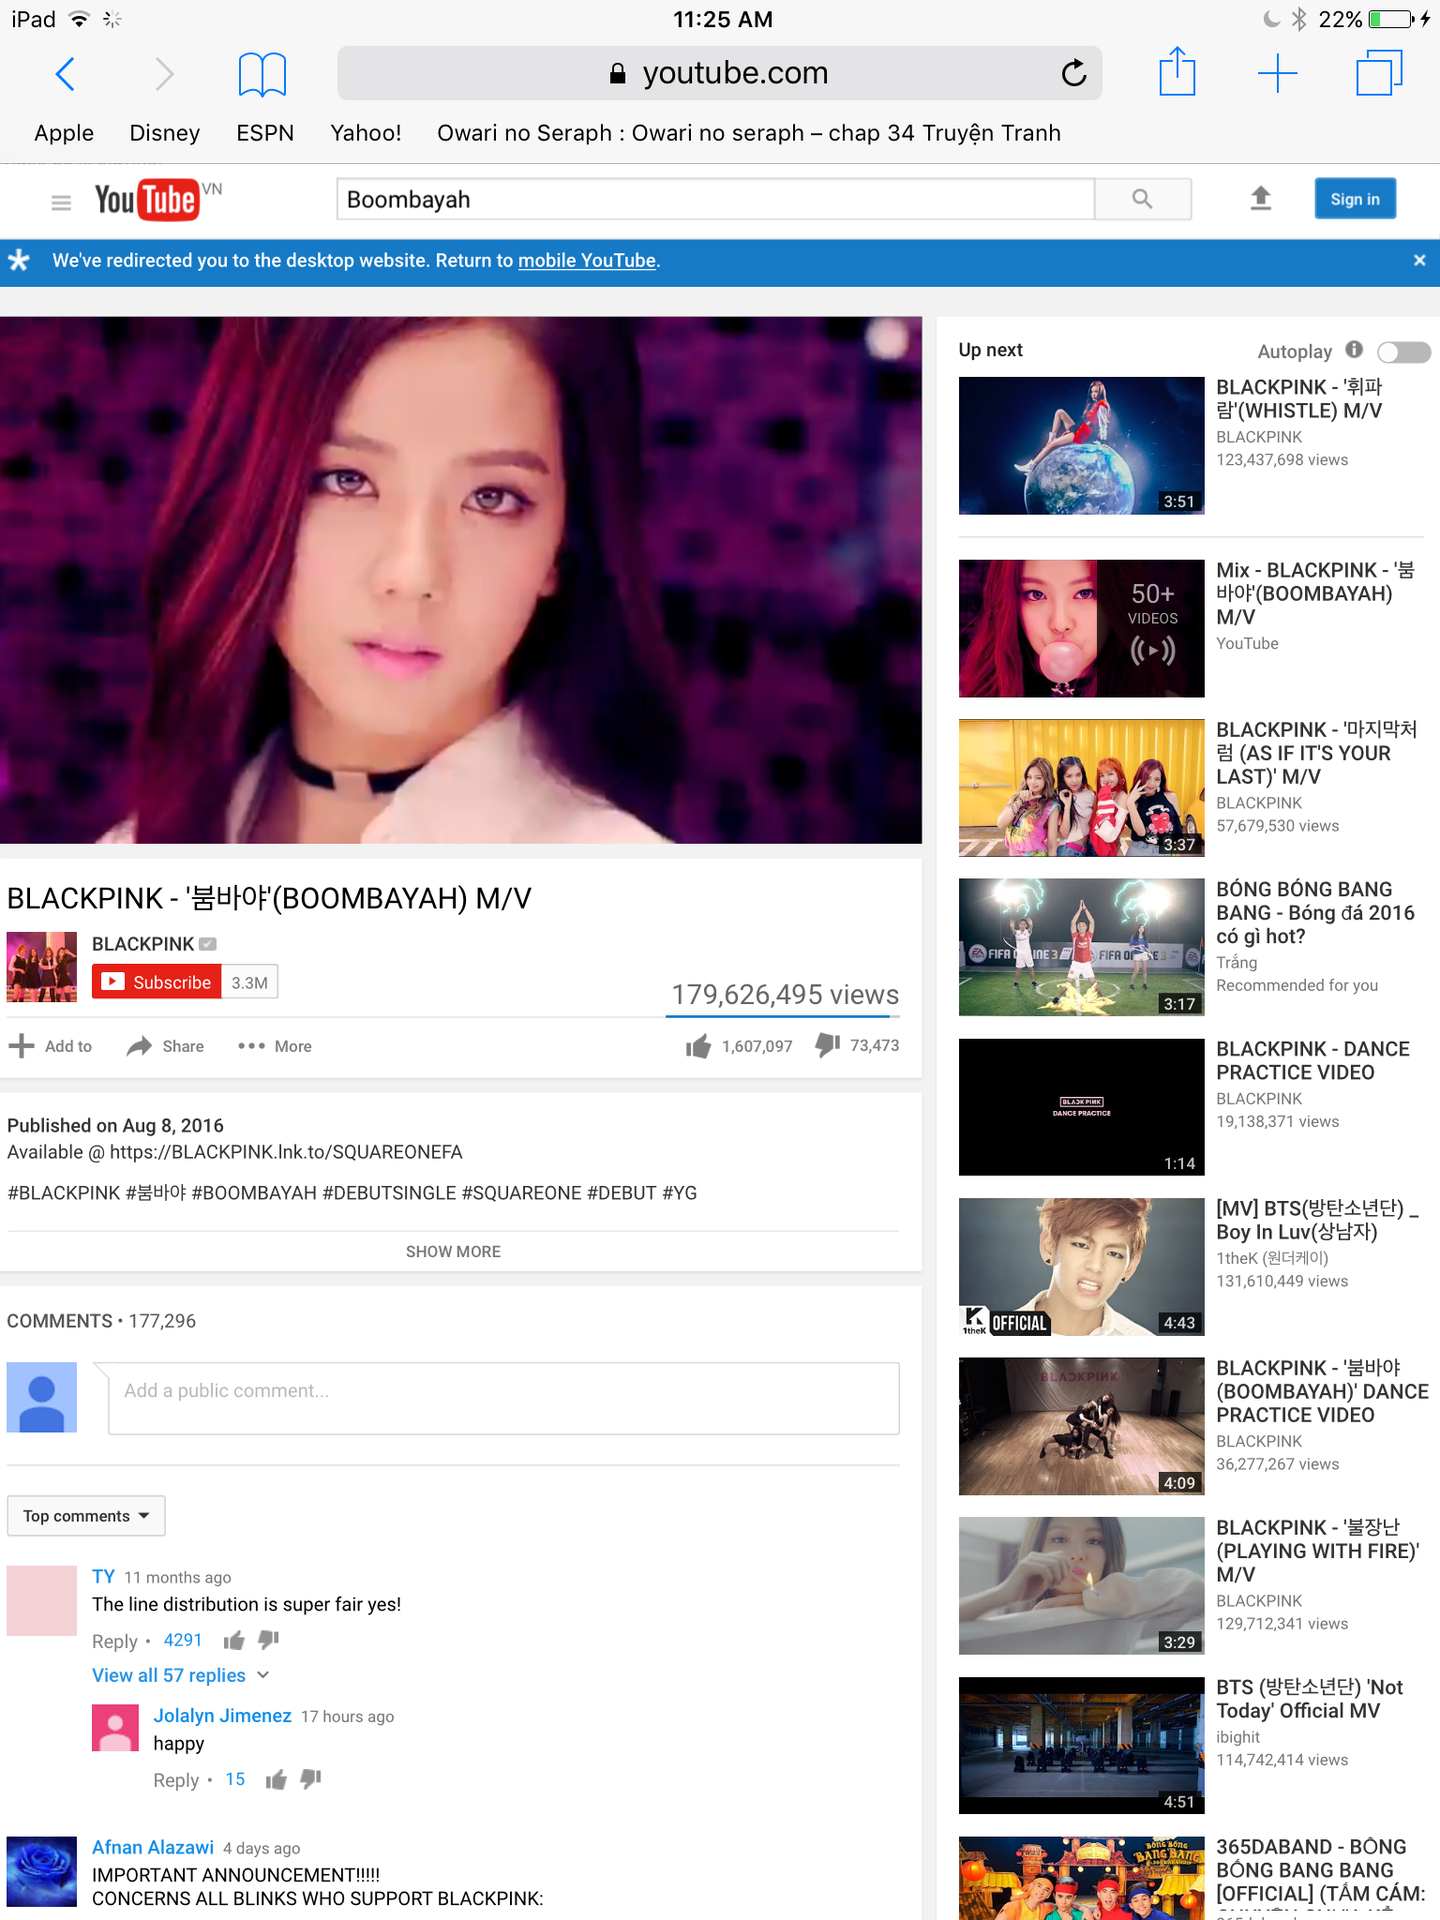Follow the mobile YouTube link
This screenshot has height=1920, width=1440.
tap(586, 261)
